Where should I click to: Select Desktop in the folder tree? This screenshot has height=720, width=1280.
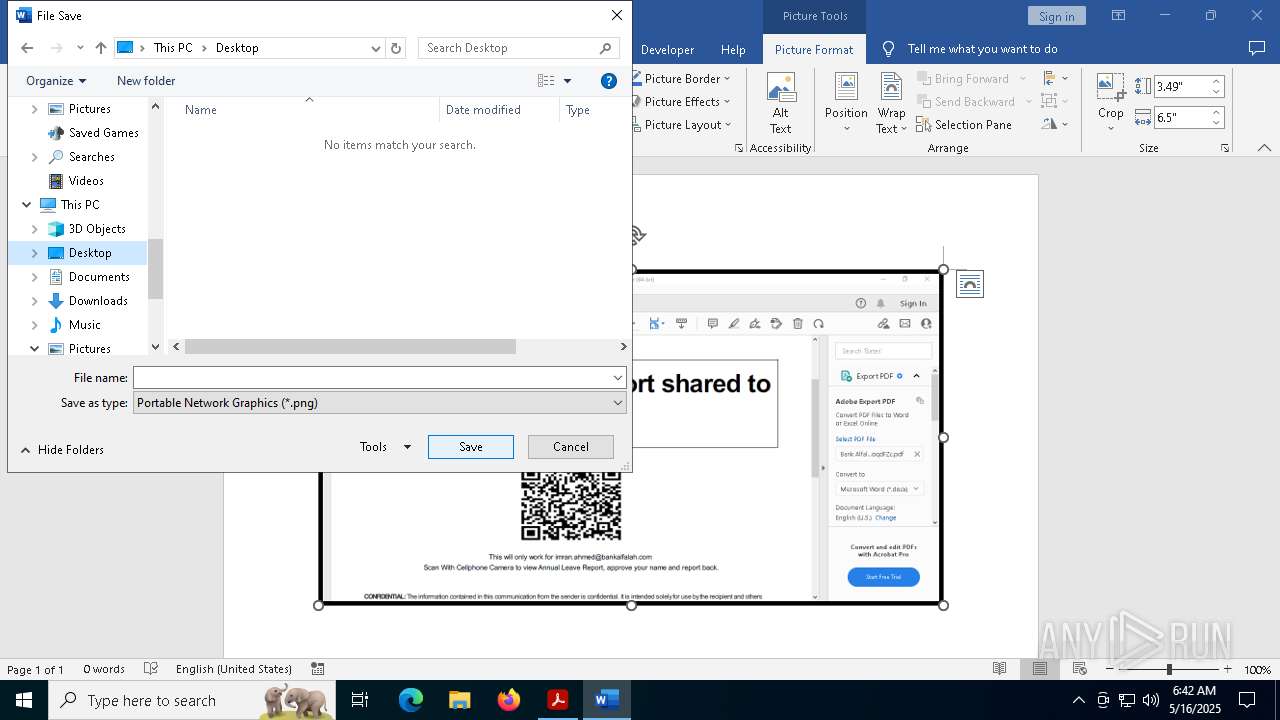coord(90,253)
